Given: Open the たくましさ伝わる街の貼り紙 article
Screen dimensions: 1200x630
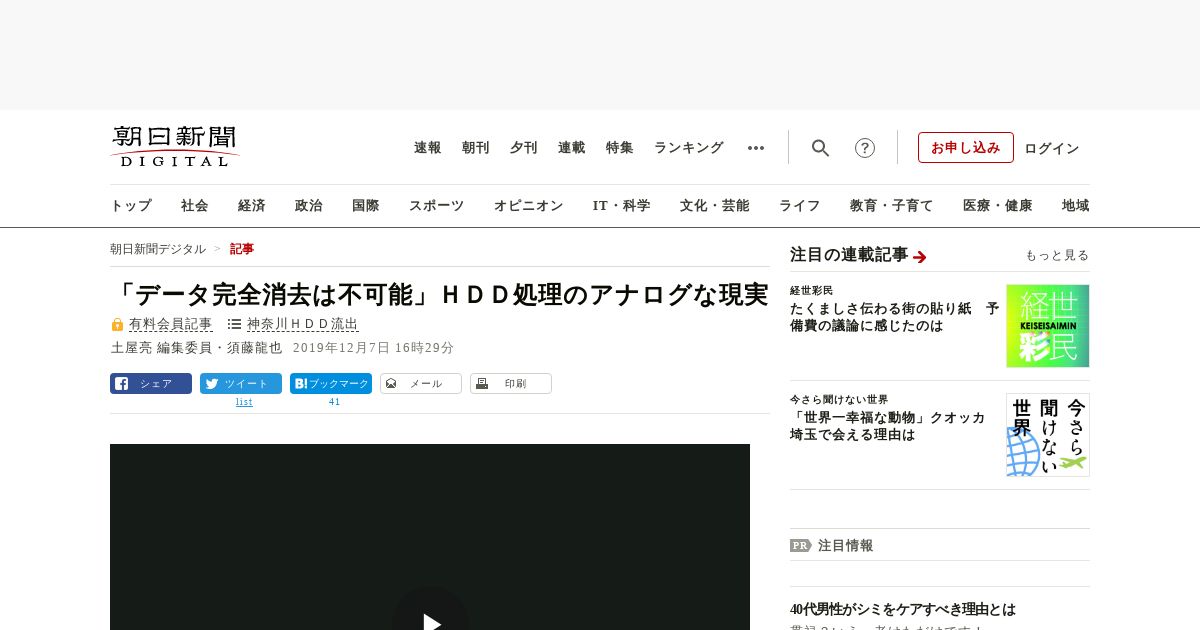Looking at the screenshot, I should 894,317.
